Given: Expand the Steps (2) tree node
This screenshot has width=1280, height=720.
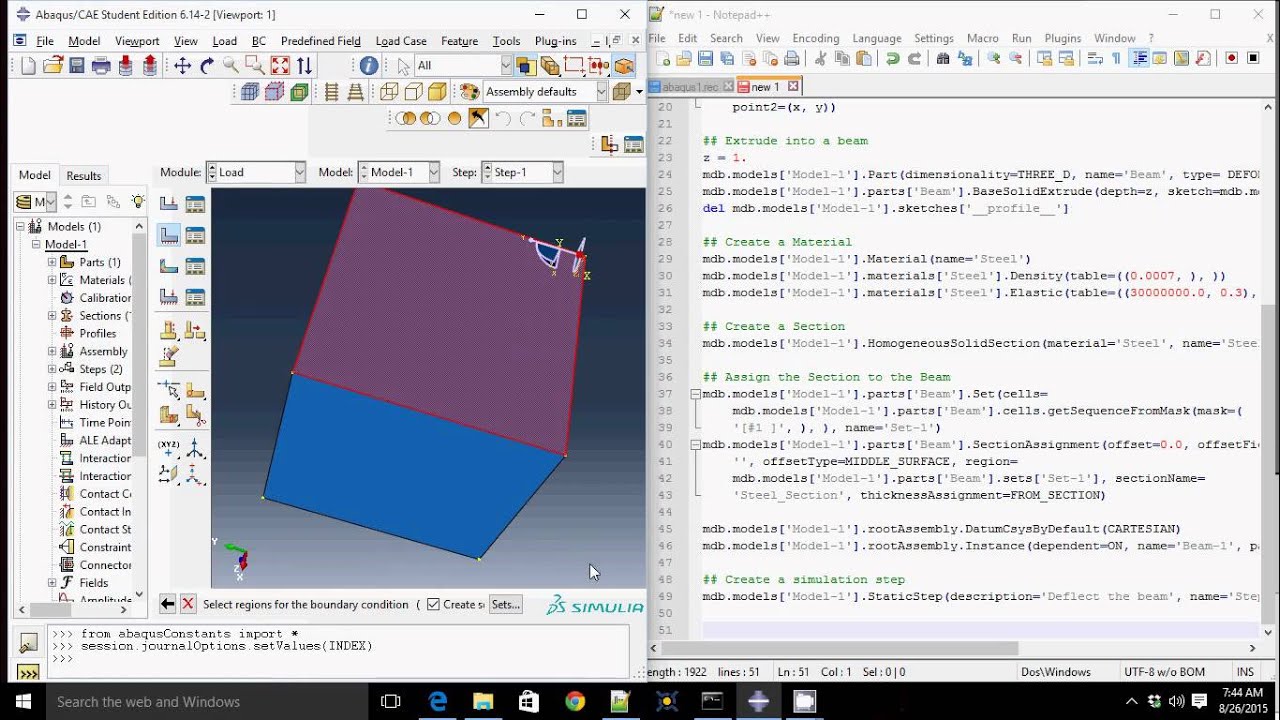Looking at the screenshot, I should [x=52, y=369].
